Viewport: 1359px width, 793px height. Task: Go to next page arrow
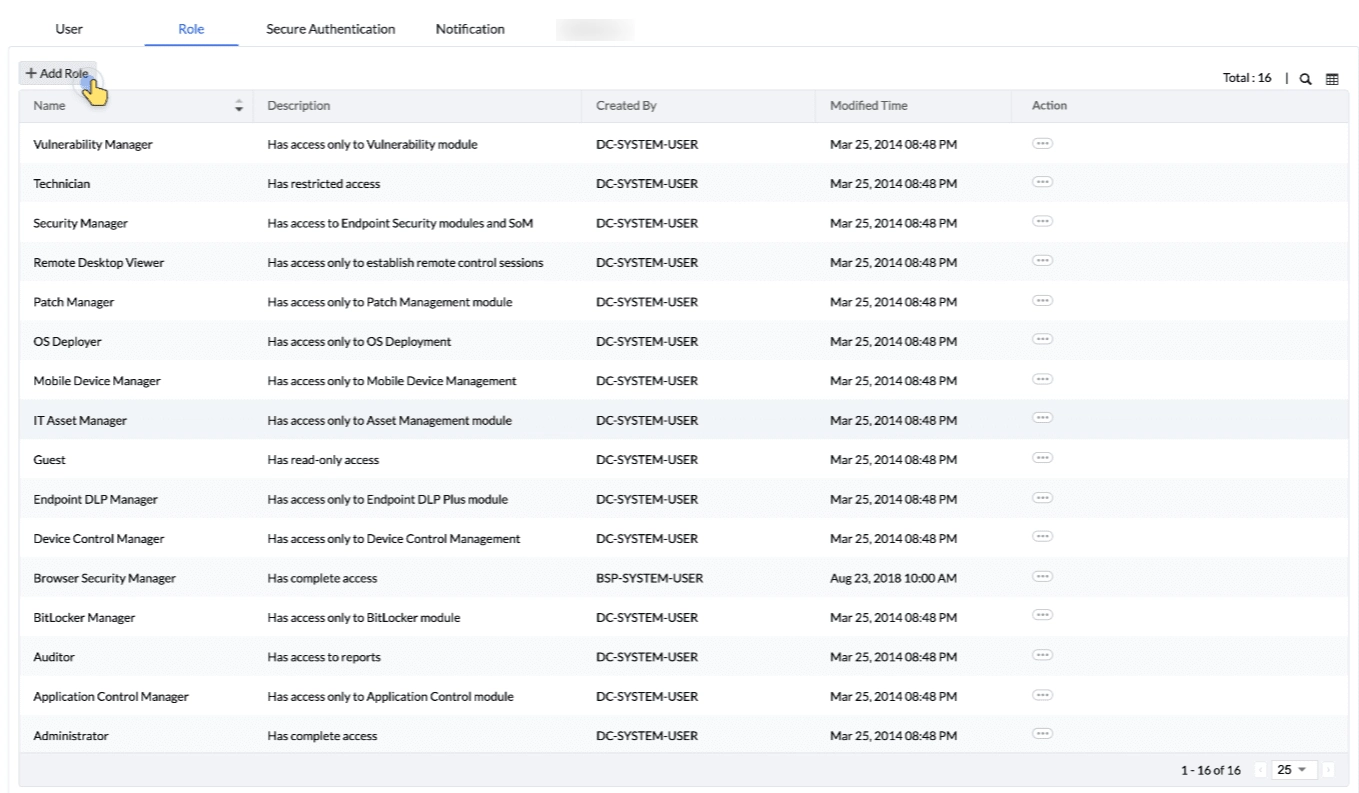tap(1329, 770)
